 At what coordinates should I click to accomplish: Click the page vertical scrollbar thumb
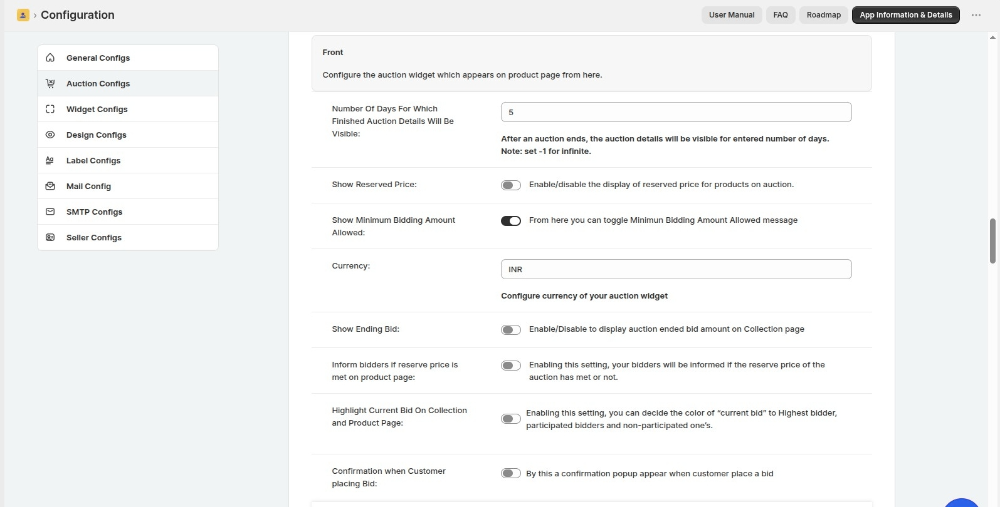[992, 241]
